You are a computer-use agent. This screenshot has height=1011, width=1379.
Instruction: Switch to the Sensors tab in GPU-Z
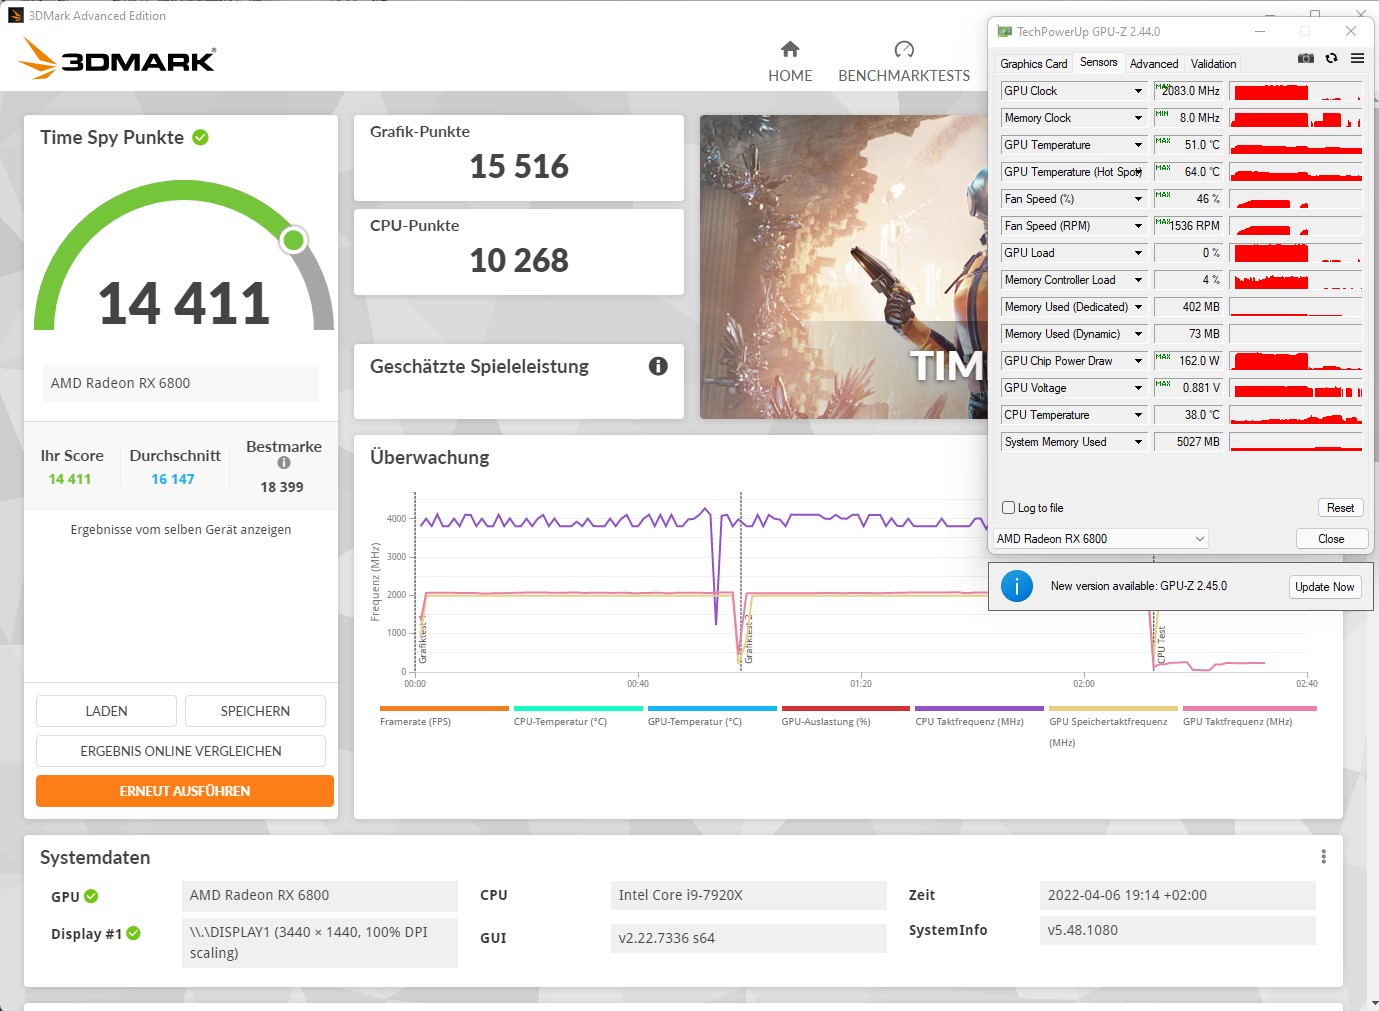click(x=1098, y=62)
